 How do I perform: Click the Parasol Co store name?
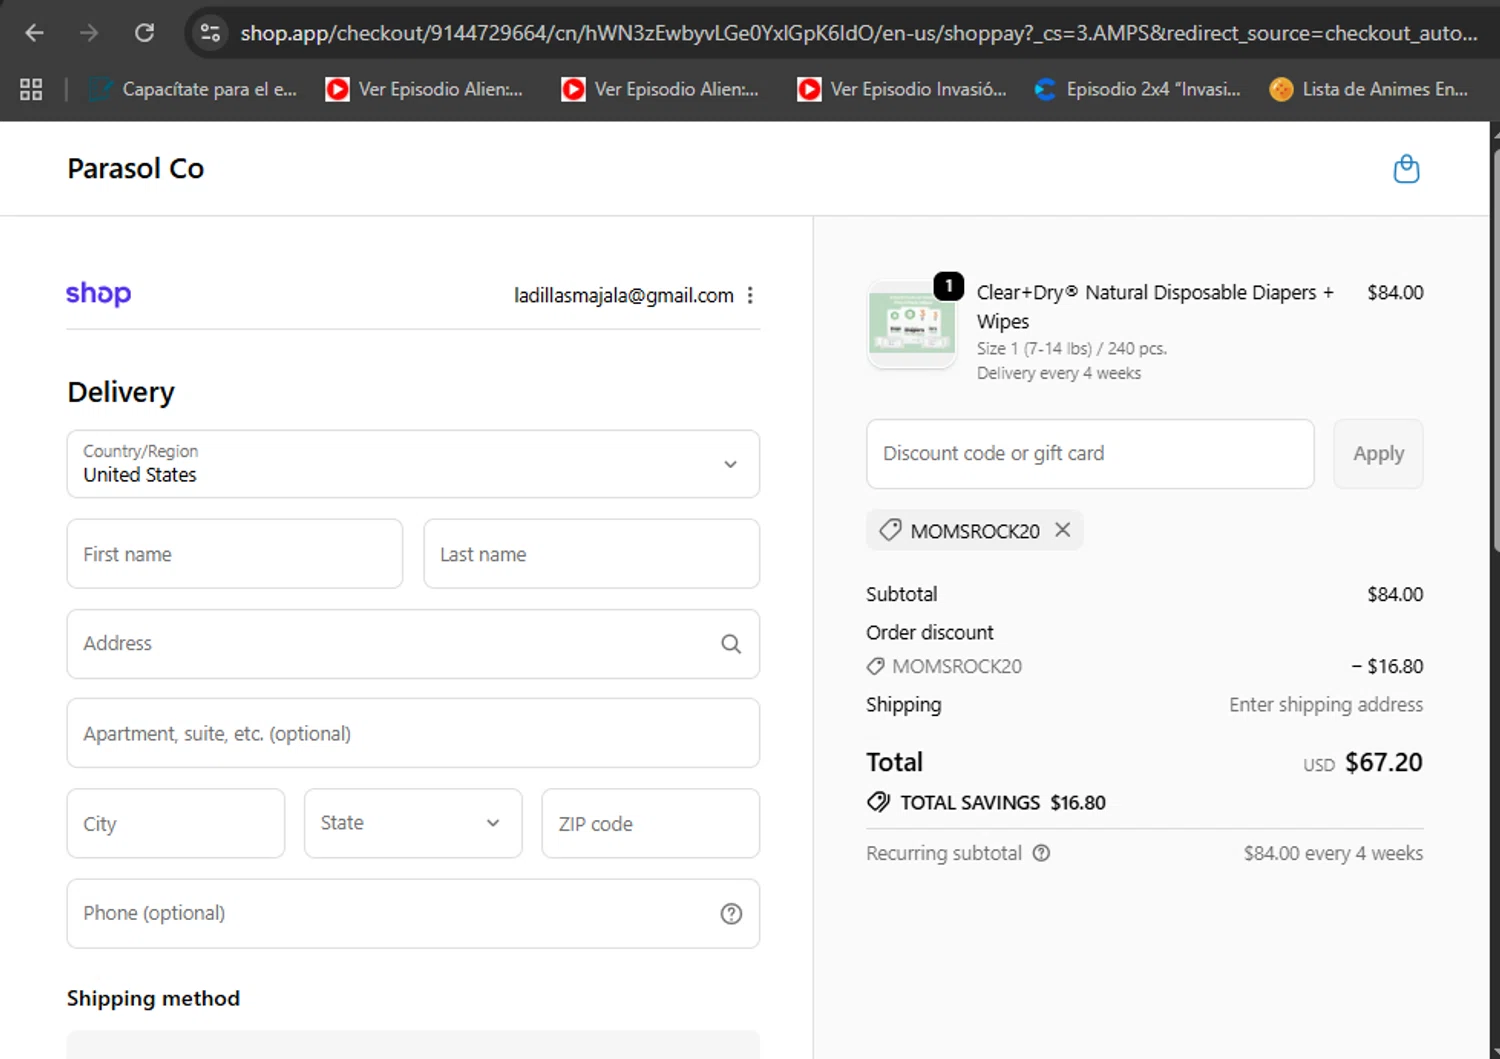[x=136, y=168]
